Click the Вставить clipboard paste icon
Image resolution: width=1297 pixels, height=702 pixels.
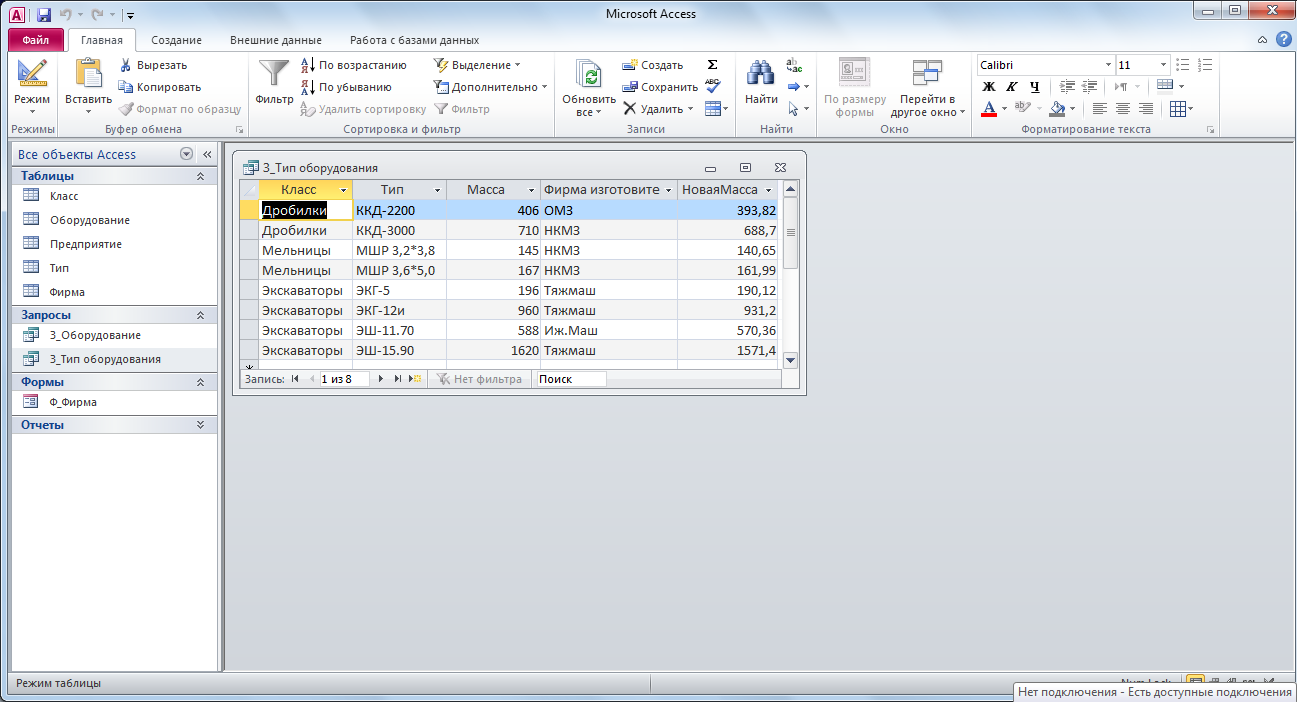tap(88, 73)
